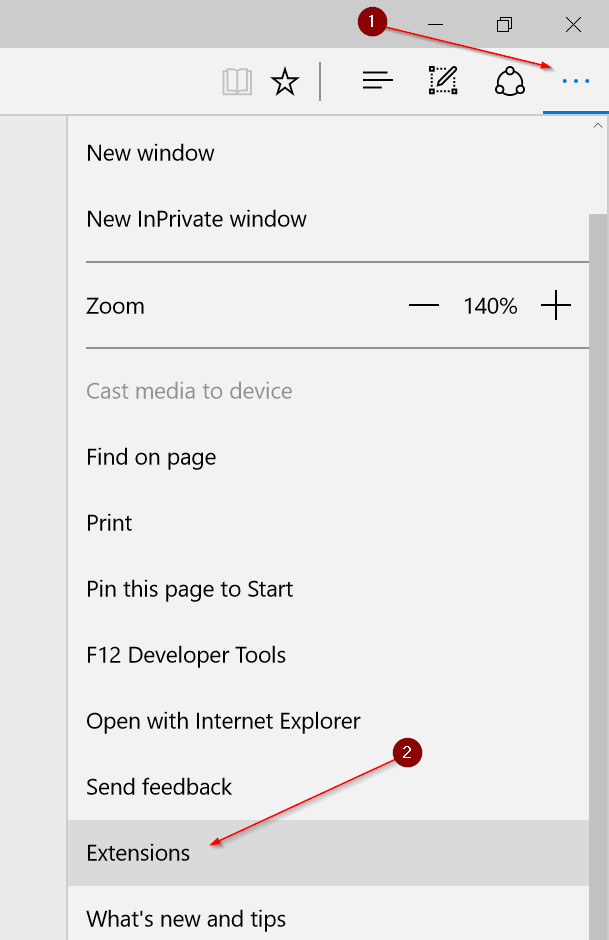Image resolution: width=609 pixels, height=940 pixels.
Task: Open the More actions menu
Action: 575,81
